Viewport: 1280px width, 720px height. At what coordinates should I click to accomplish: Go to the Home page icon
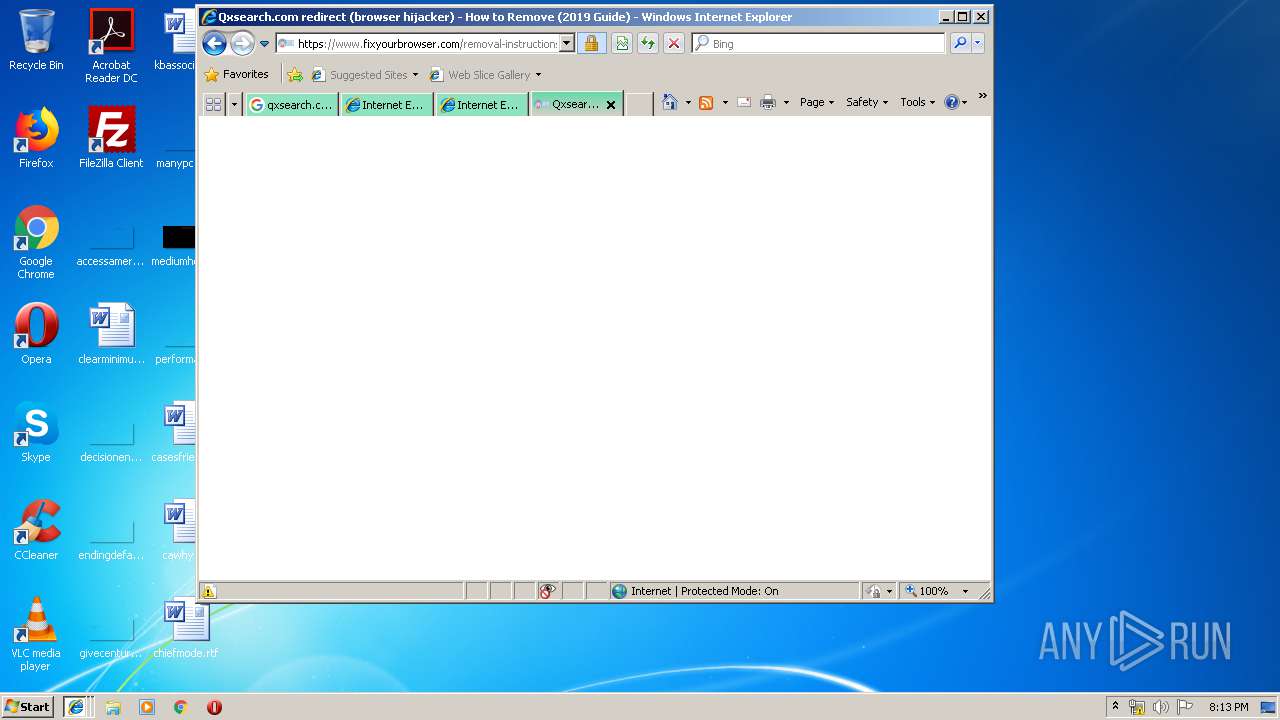[x=670, y=102]
